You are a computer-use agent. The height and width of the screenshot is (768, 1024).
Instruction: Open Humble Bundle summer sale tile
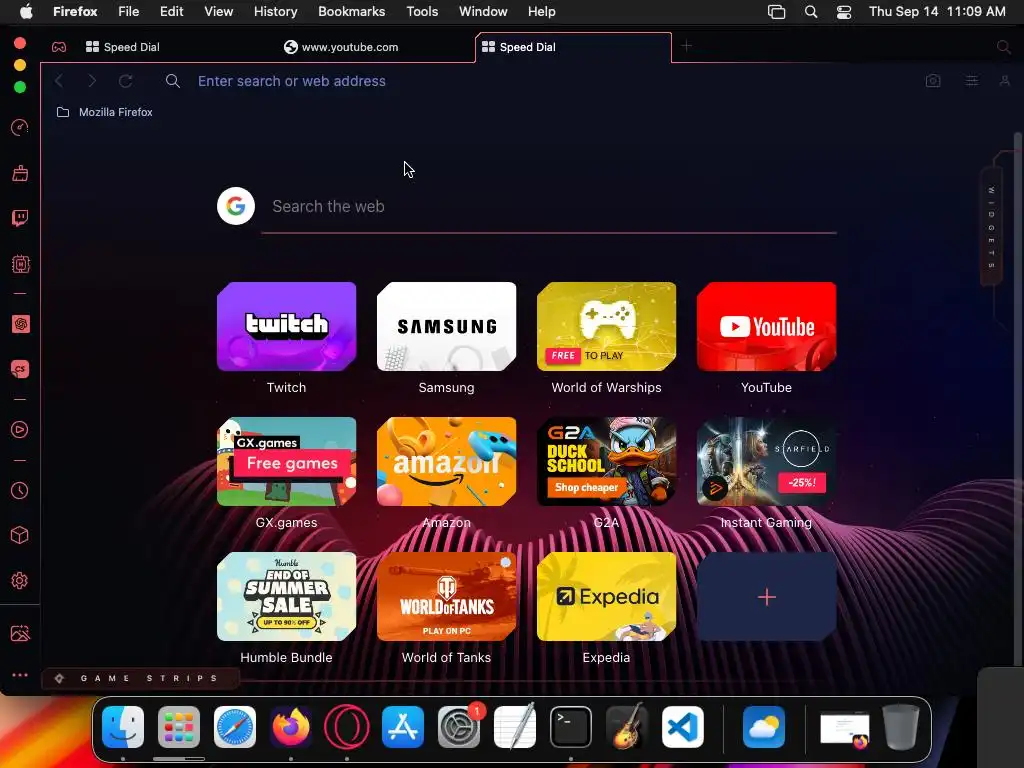coord(287,596)
